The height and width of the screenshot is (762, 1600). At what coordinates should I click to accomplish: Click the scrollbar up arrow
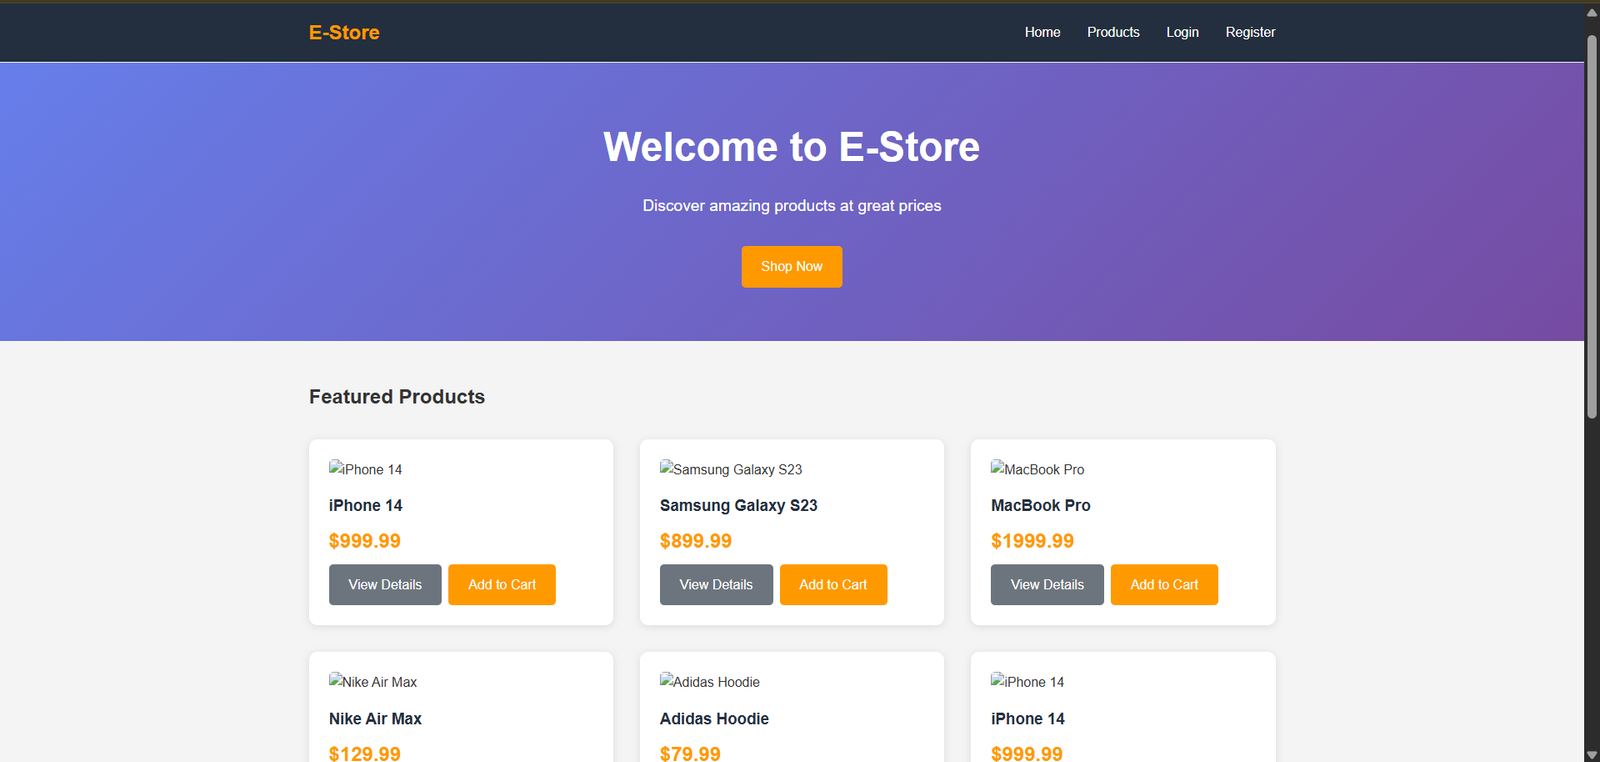[x=1592, y=12]
